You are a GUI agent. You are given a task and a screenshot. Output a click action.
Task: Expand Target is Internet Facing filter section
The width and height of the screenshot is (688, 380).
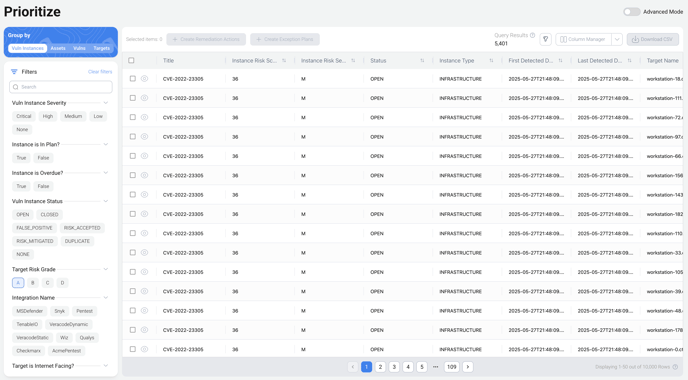tap(106, 366)
